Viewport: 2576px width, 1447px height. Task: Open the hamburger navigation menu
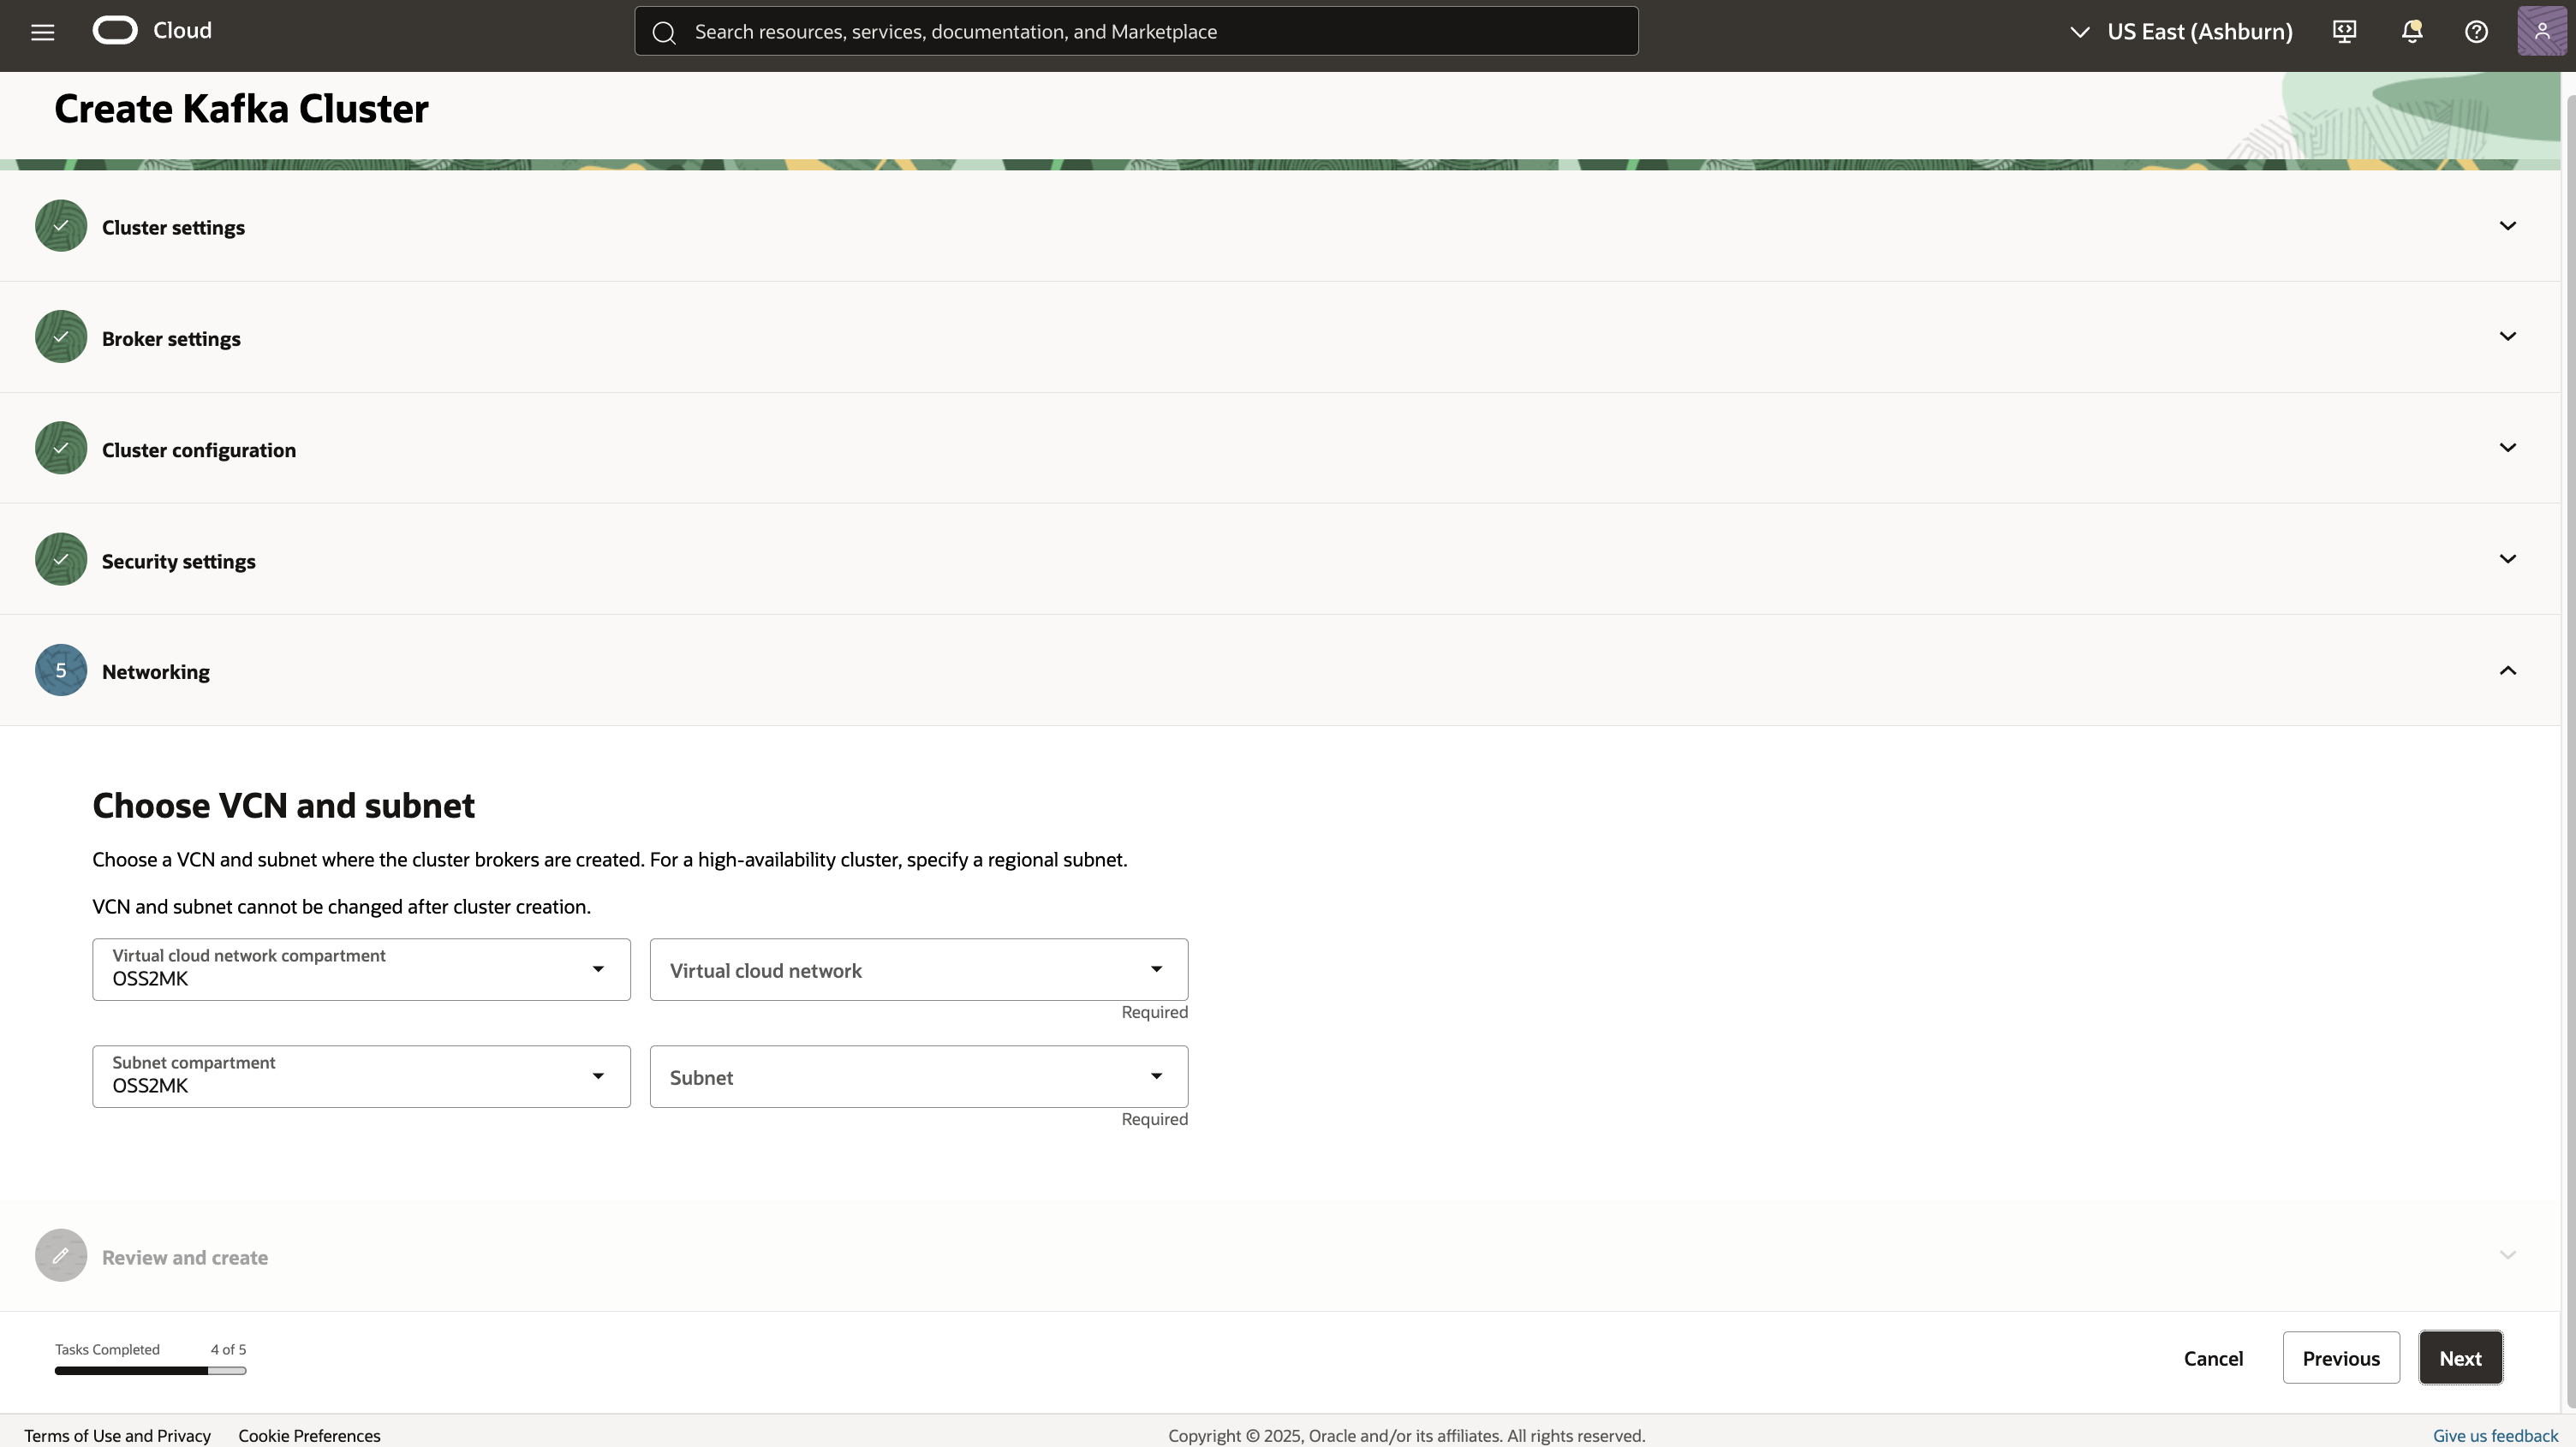pos(42,32)
